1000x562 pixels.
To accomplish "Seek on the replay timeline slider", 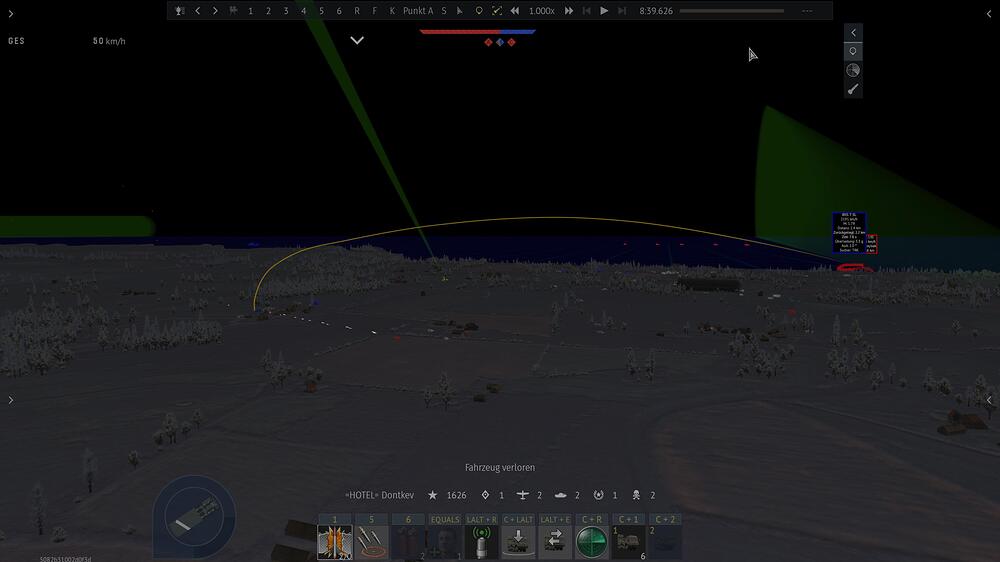I will [732, 11].
